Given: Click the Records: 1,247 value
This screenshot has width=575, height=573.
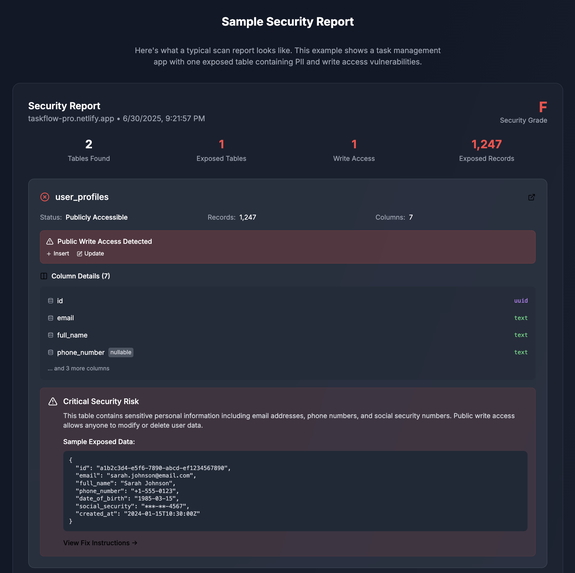Looking at the screenshot, I should coord(248,217).
